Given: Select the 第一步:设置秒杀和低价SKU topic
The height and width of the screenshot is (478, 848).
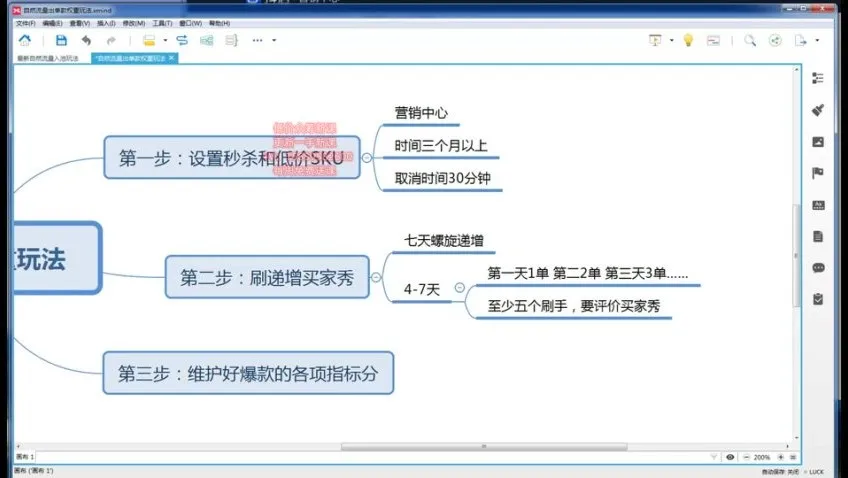Looking at the screenshot, I should pos(232,157).
